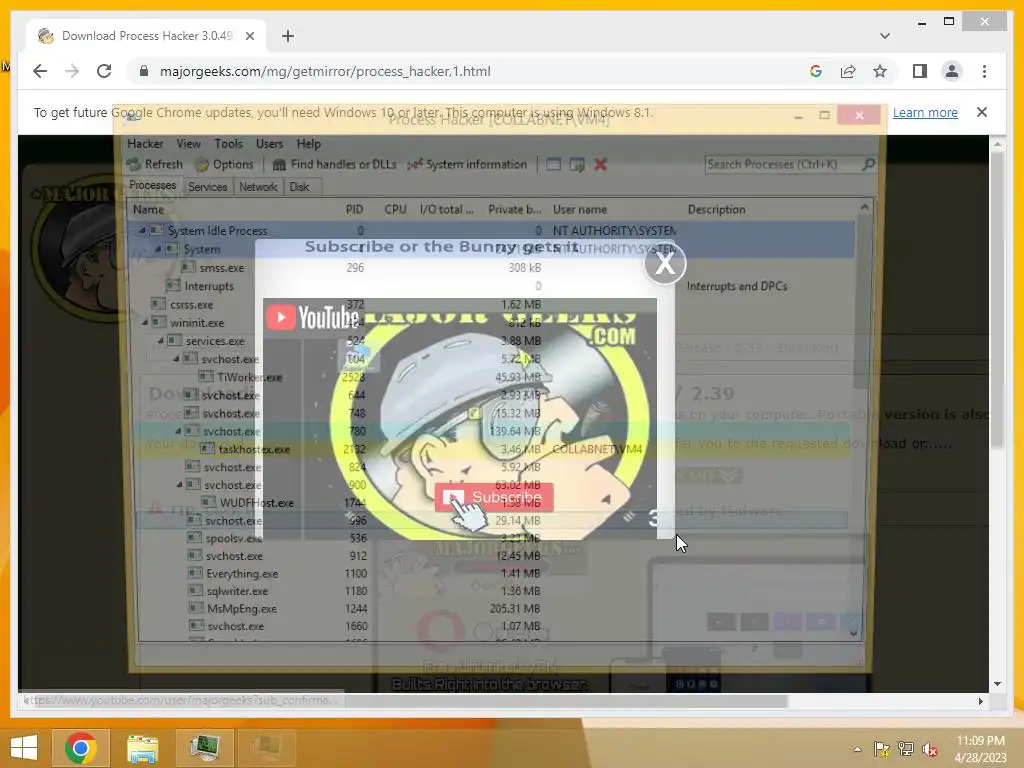Open the Chrome side panel

pos(920,71)
